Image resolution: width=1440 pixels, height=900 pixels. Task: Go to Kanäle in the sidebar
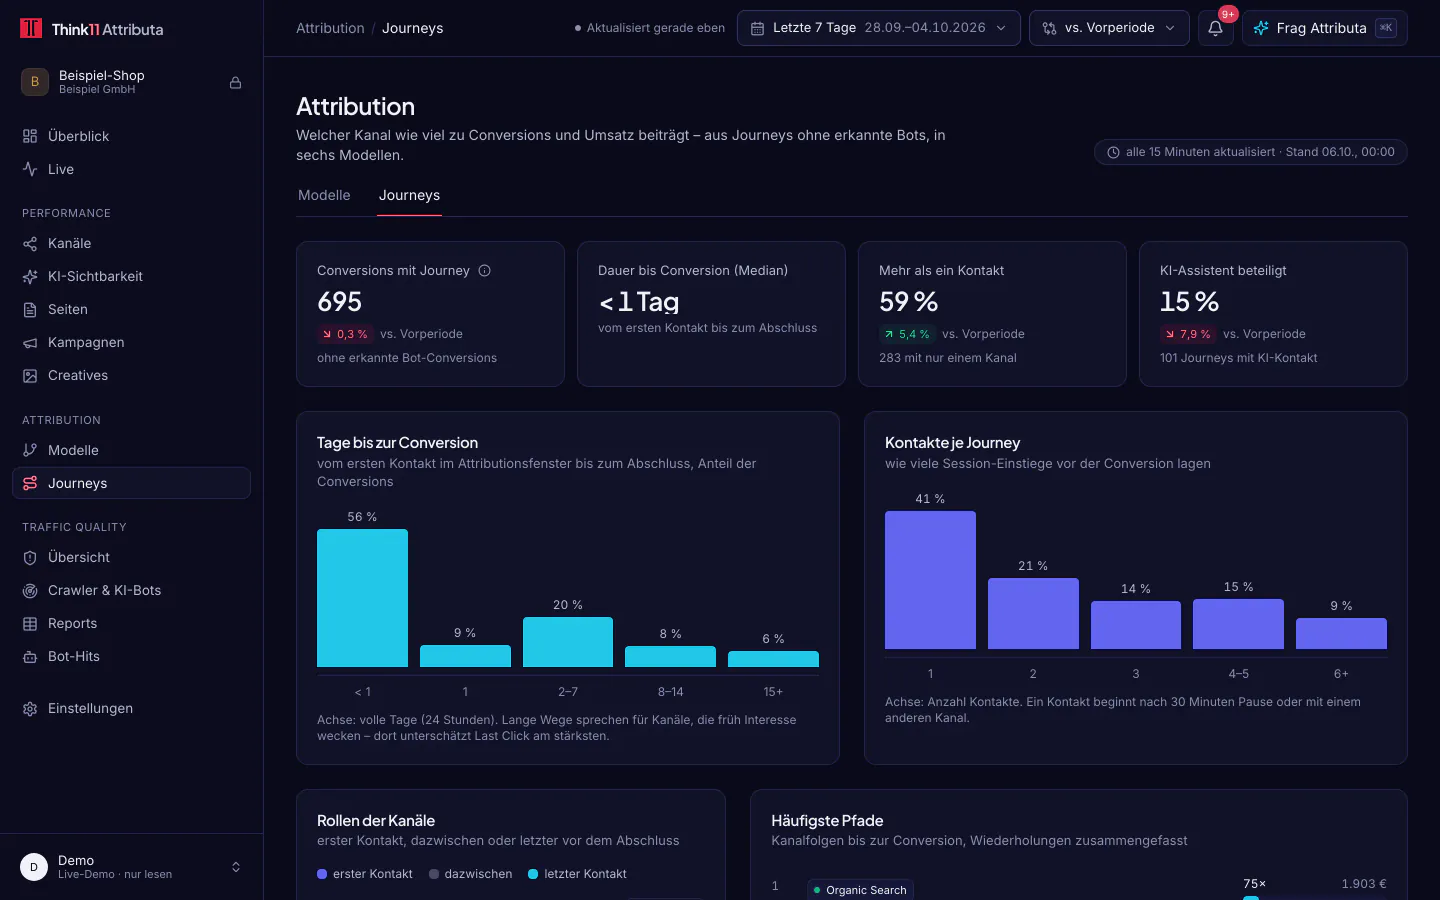tap(131, 243)
